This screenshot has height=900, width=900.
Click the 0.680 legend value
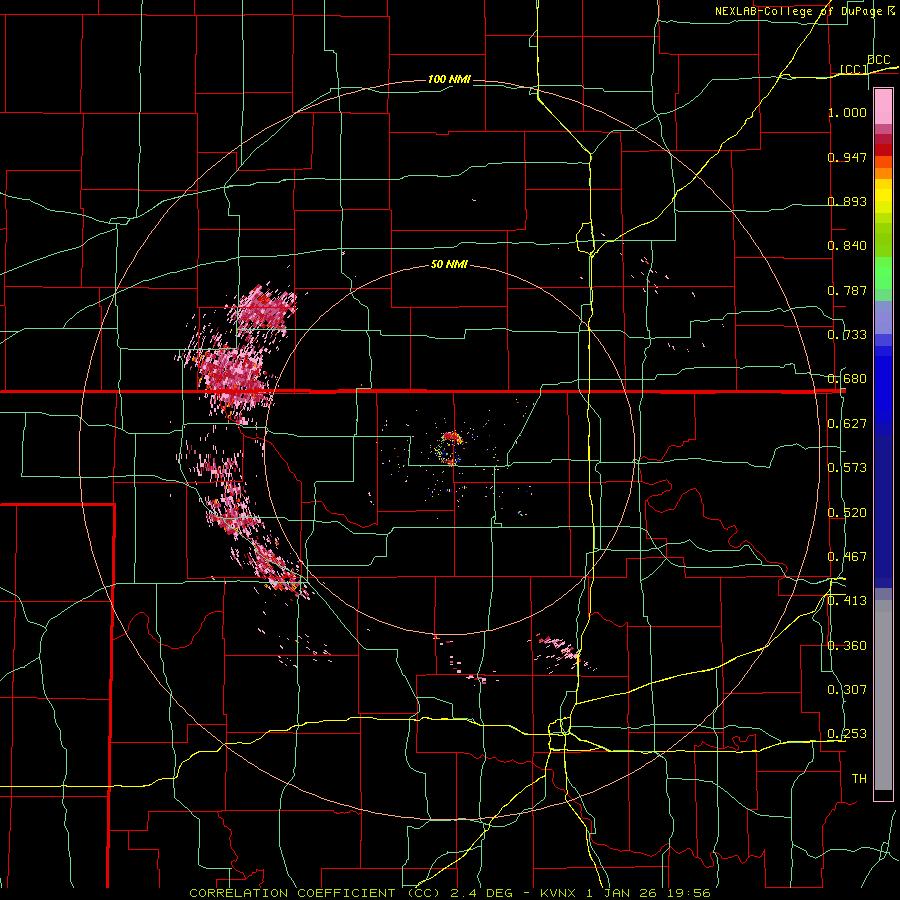coord(847,379)
